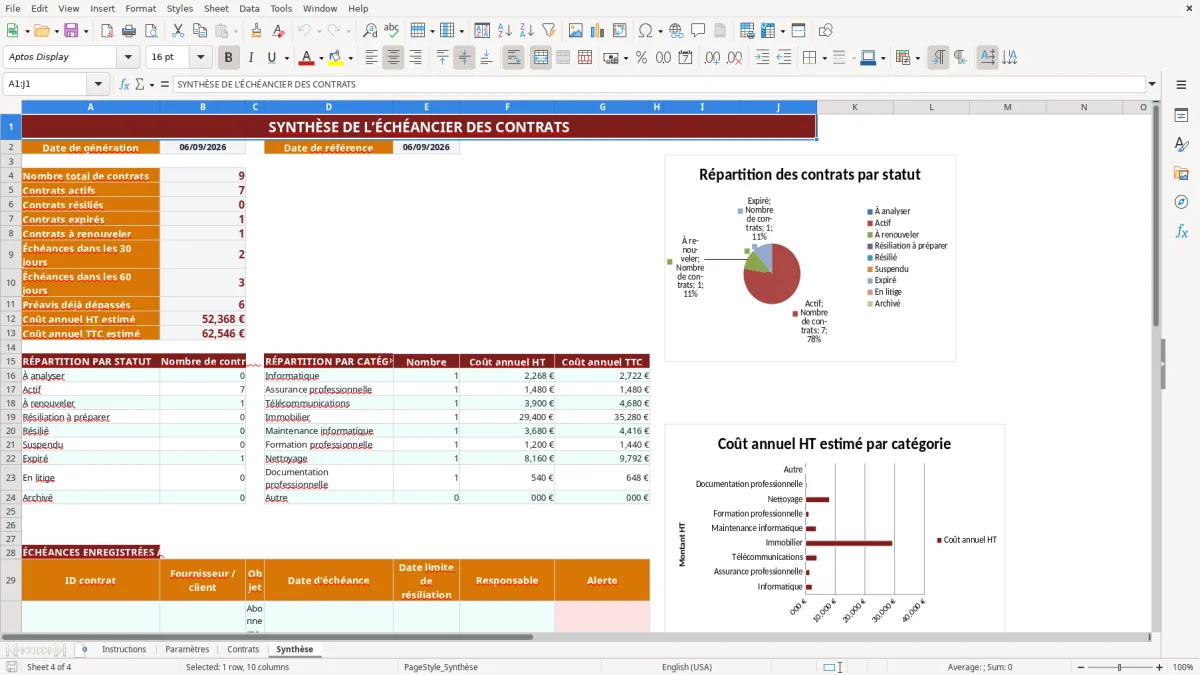Expand the font color dropdown arrow
Screen dimensions: 1200x675
click(321, 58)
